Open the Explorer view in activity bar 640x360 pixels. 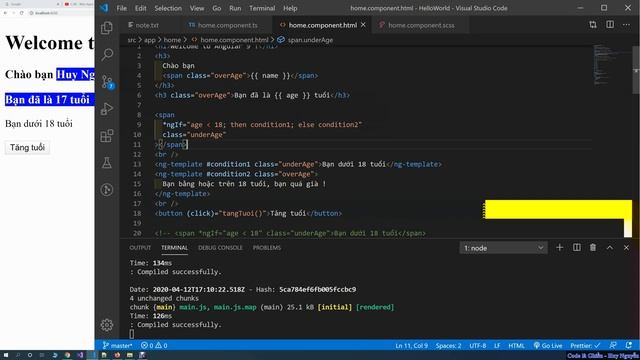(107, 28)
